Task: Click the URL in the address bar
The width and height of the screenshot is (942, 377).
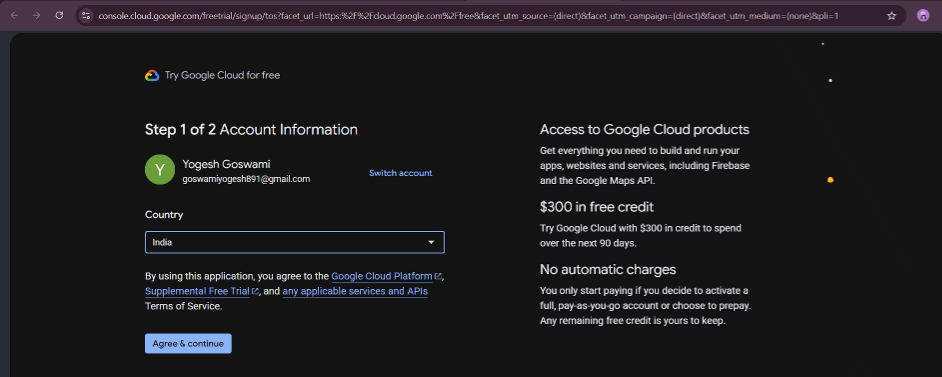Action: point(468,16)
